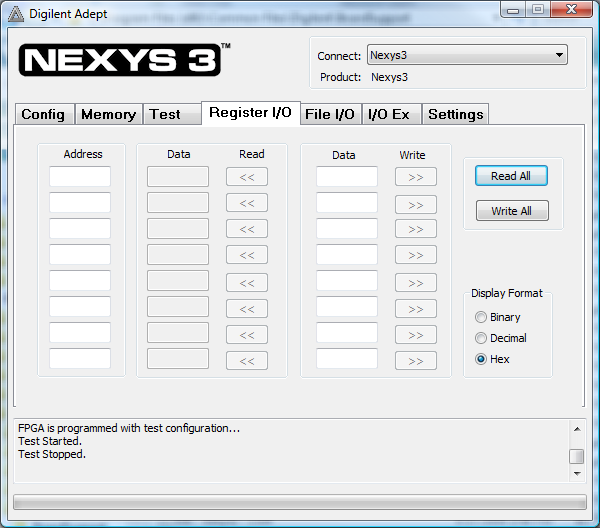Switch to the Memory tab
The width and height of the screenshot is (600, 528).
(109, 114)
